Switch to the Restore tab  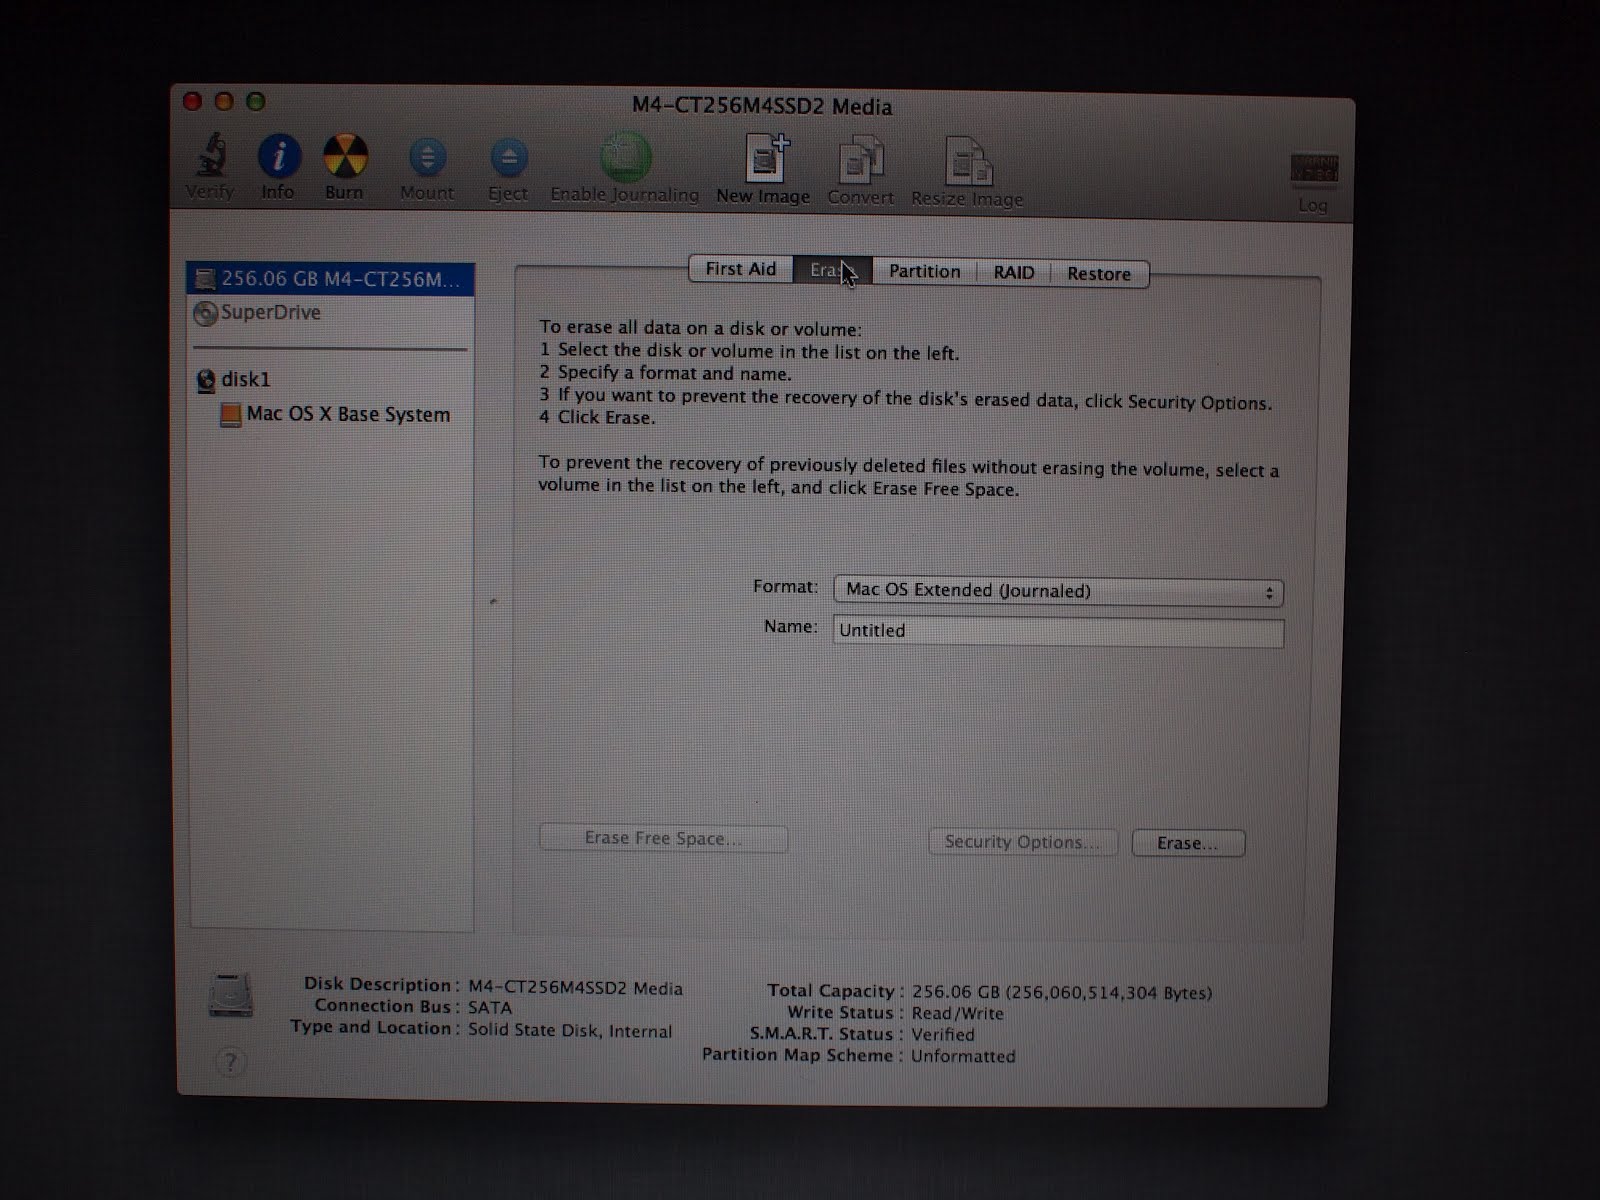(1099, 274)
